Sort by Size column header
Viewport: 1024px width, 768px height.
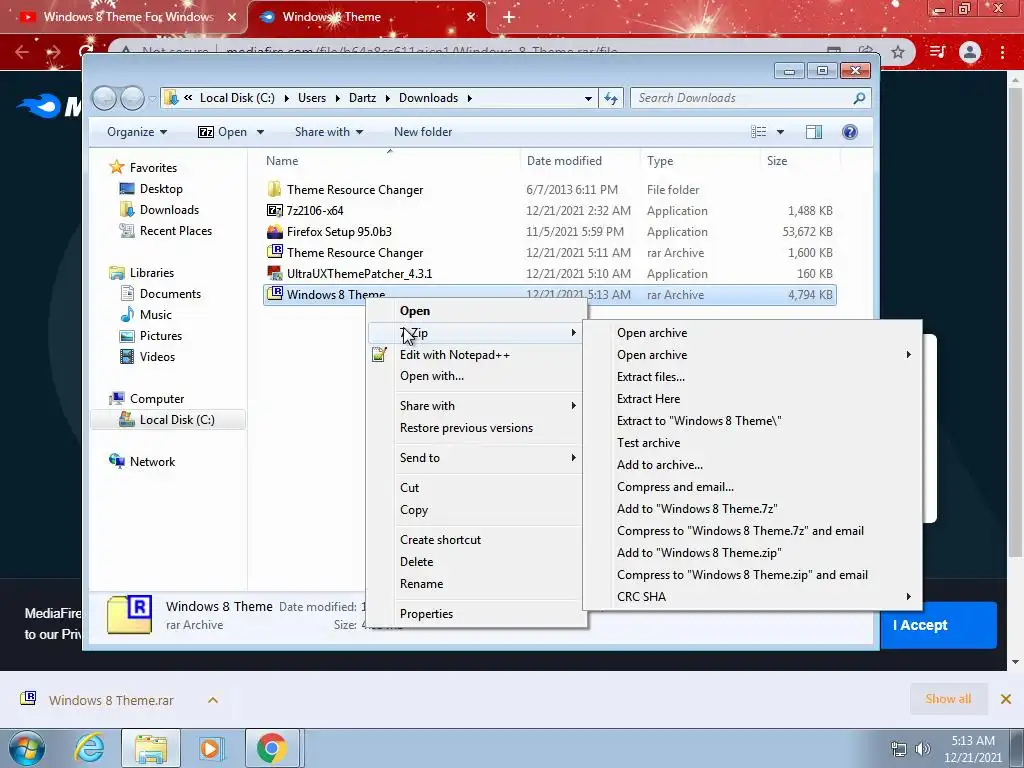pyautogui.click(x=777, y=161)
